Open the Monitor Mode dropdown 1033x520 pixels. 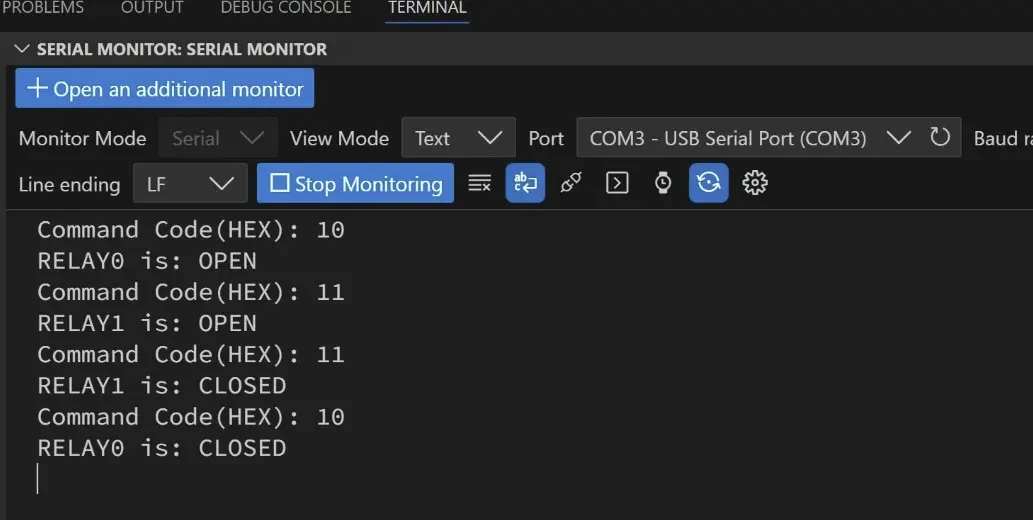click(x=220, y=138)
